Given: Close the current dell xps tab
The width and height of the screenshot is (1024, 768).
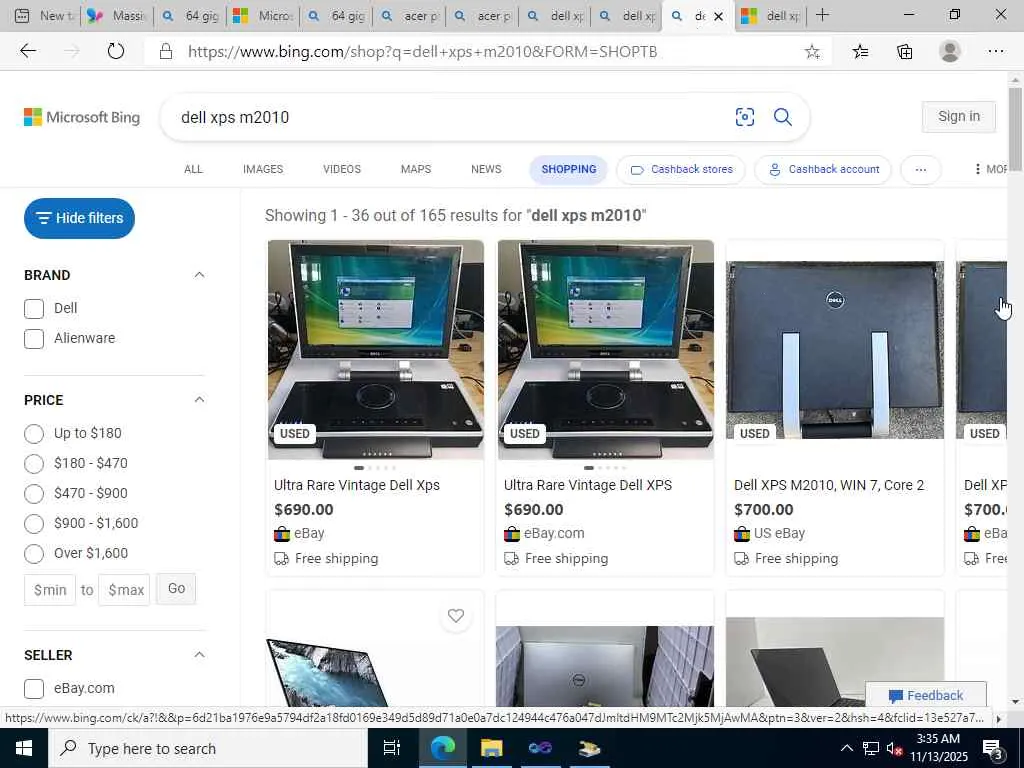Looking at the screenshot, I should [718, 16].
